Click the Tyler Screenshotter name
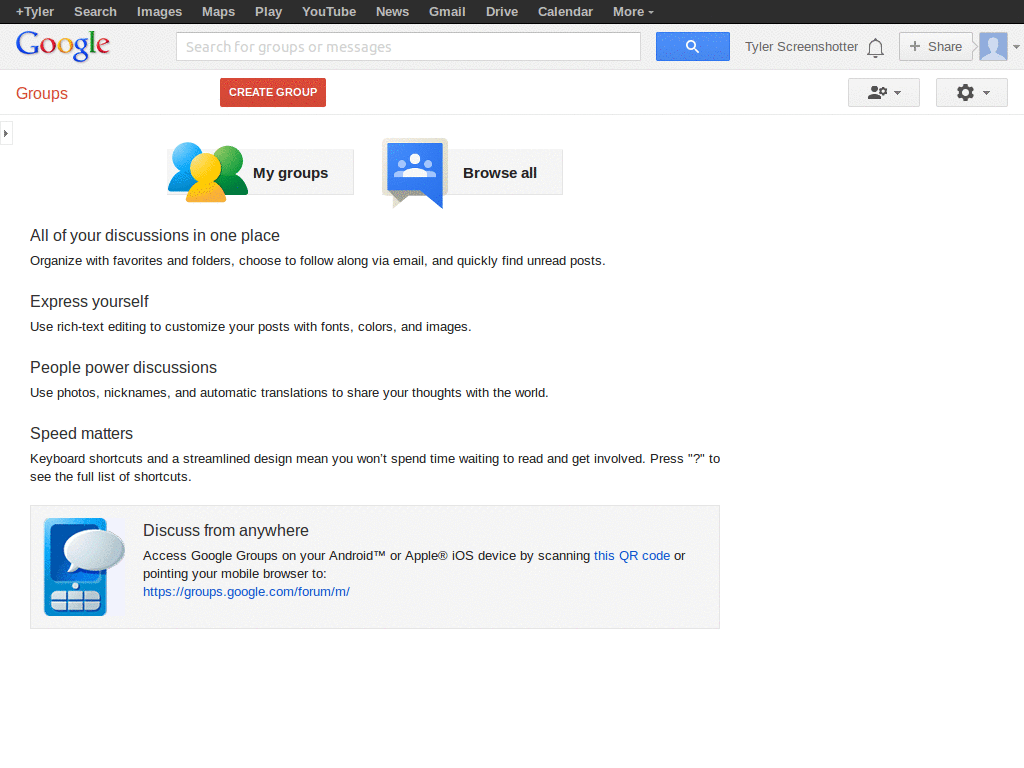Image resolution: width=1024 pixels, height=768 pixels. click(x=801, y=47)
